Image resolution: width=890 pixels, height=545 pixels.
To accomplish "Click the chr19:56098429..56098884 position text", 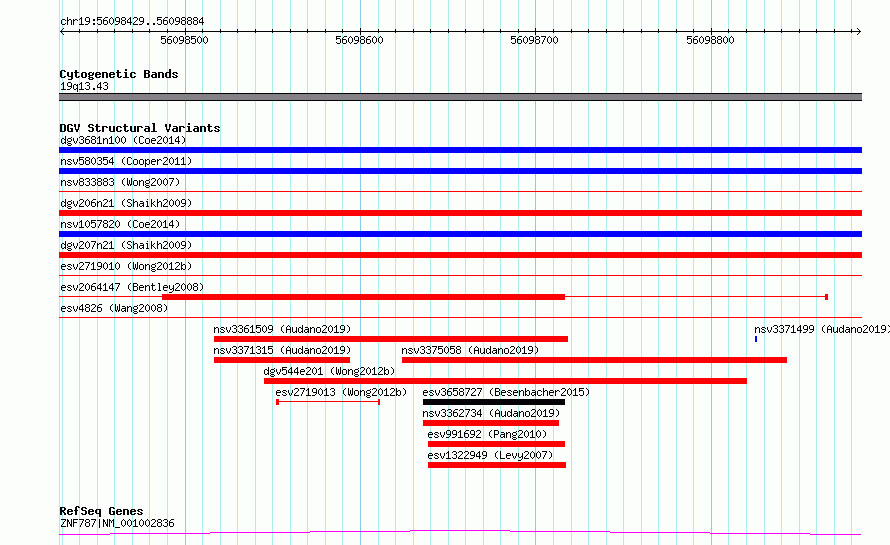I will tap(132, 22).
